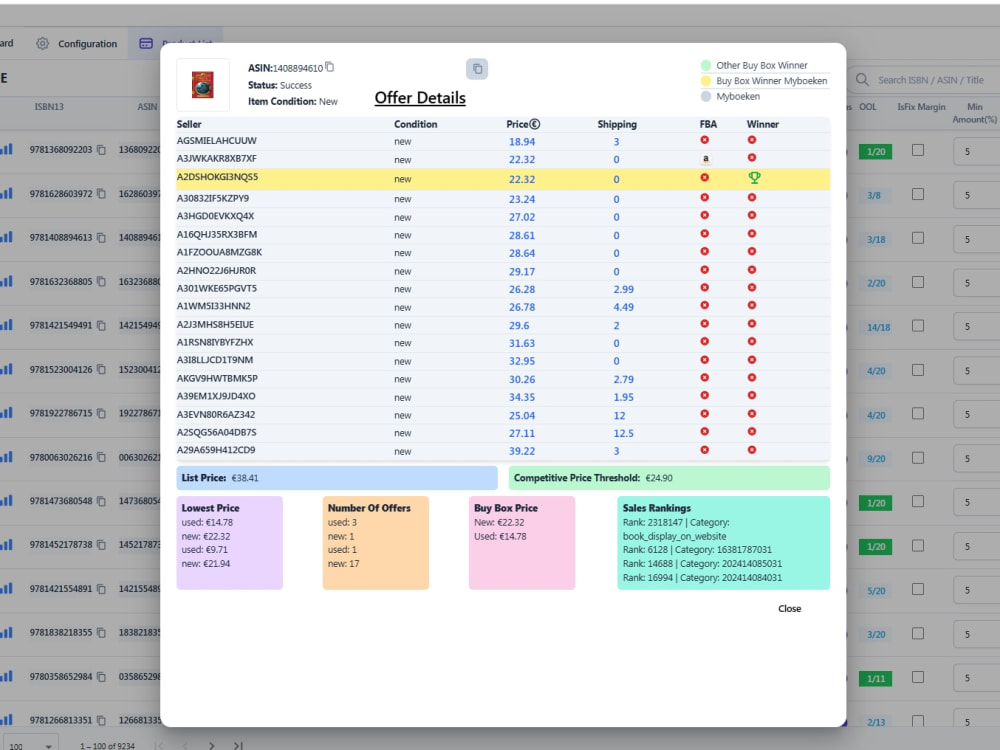Click Competitive Price Threshold €24.90 bar
The height and width of the screenshot is (750, 1000).
669,478
